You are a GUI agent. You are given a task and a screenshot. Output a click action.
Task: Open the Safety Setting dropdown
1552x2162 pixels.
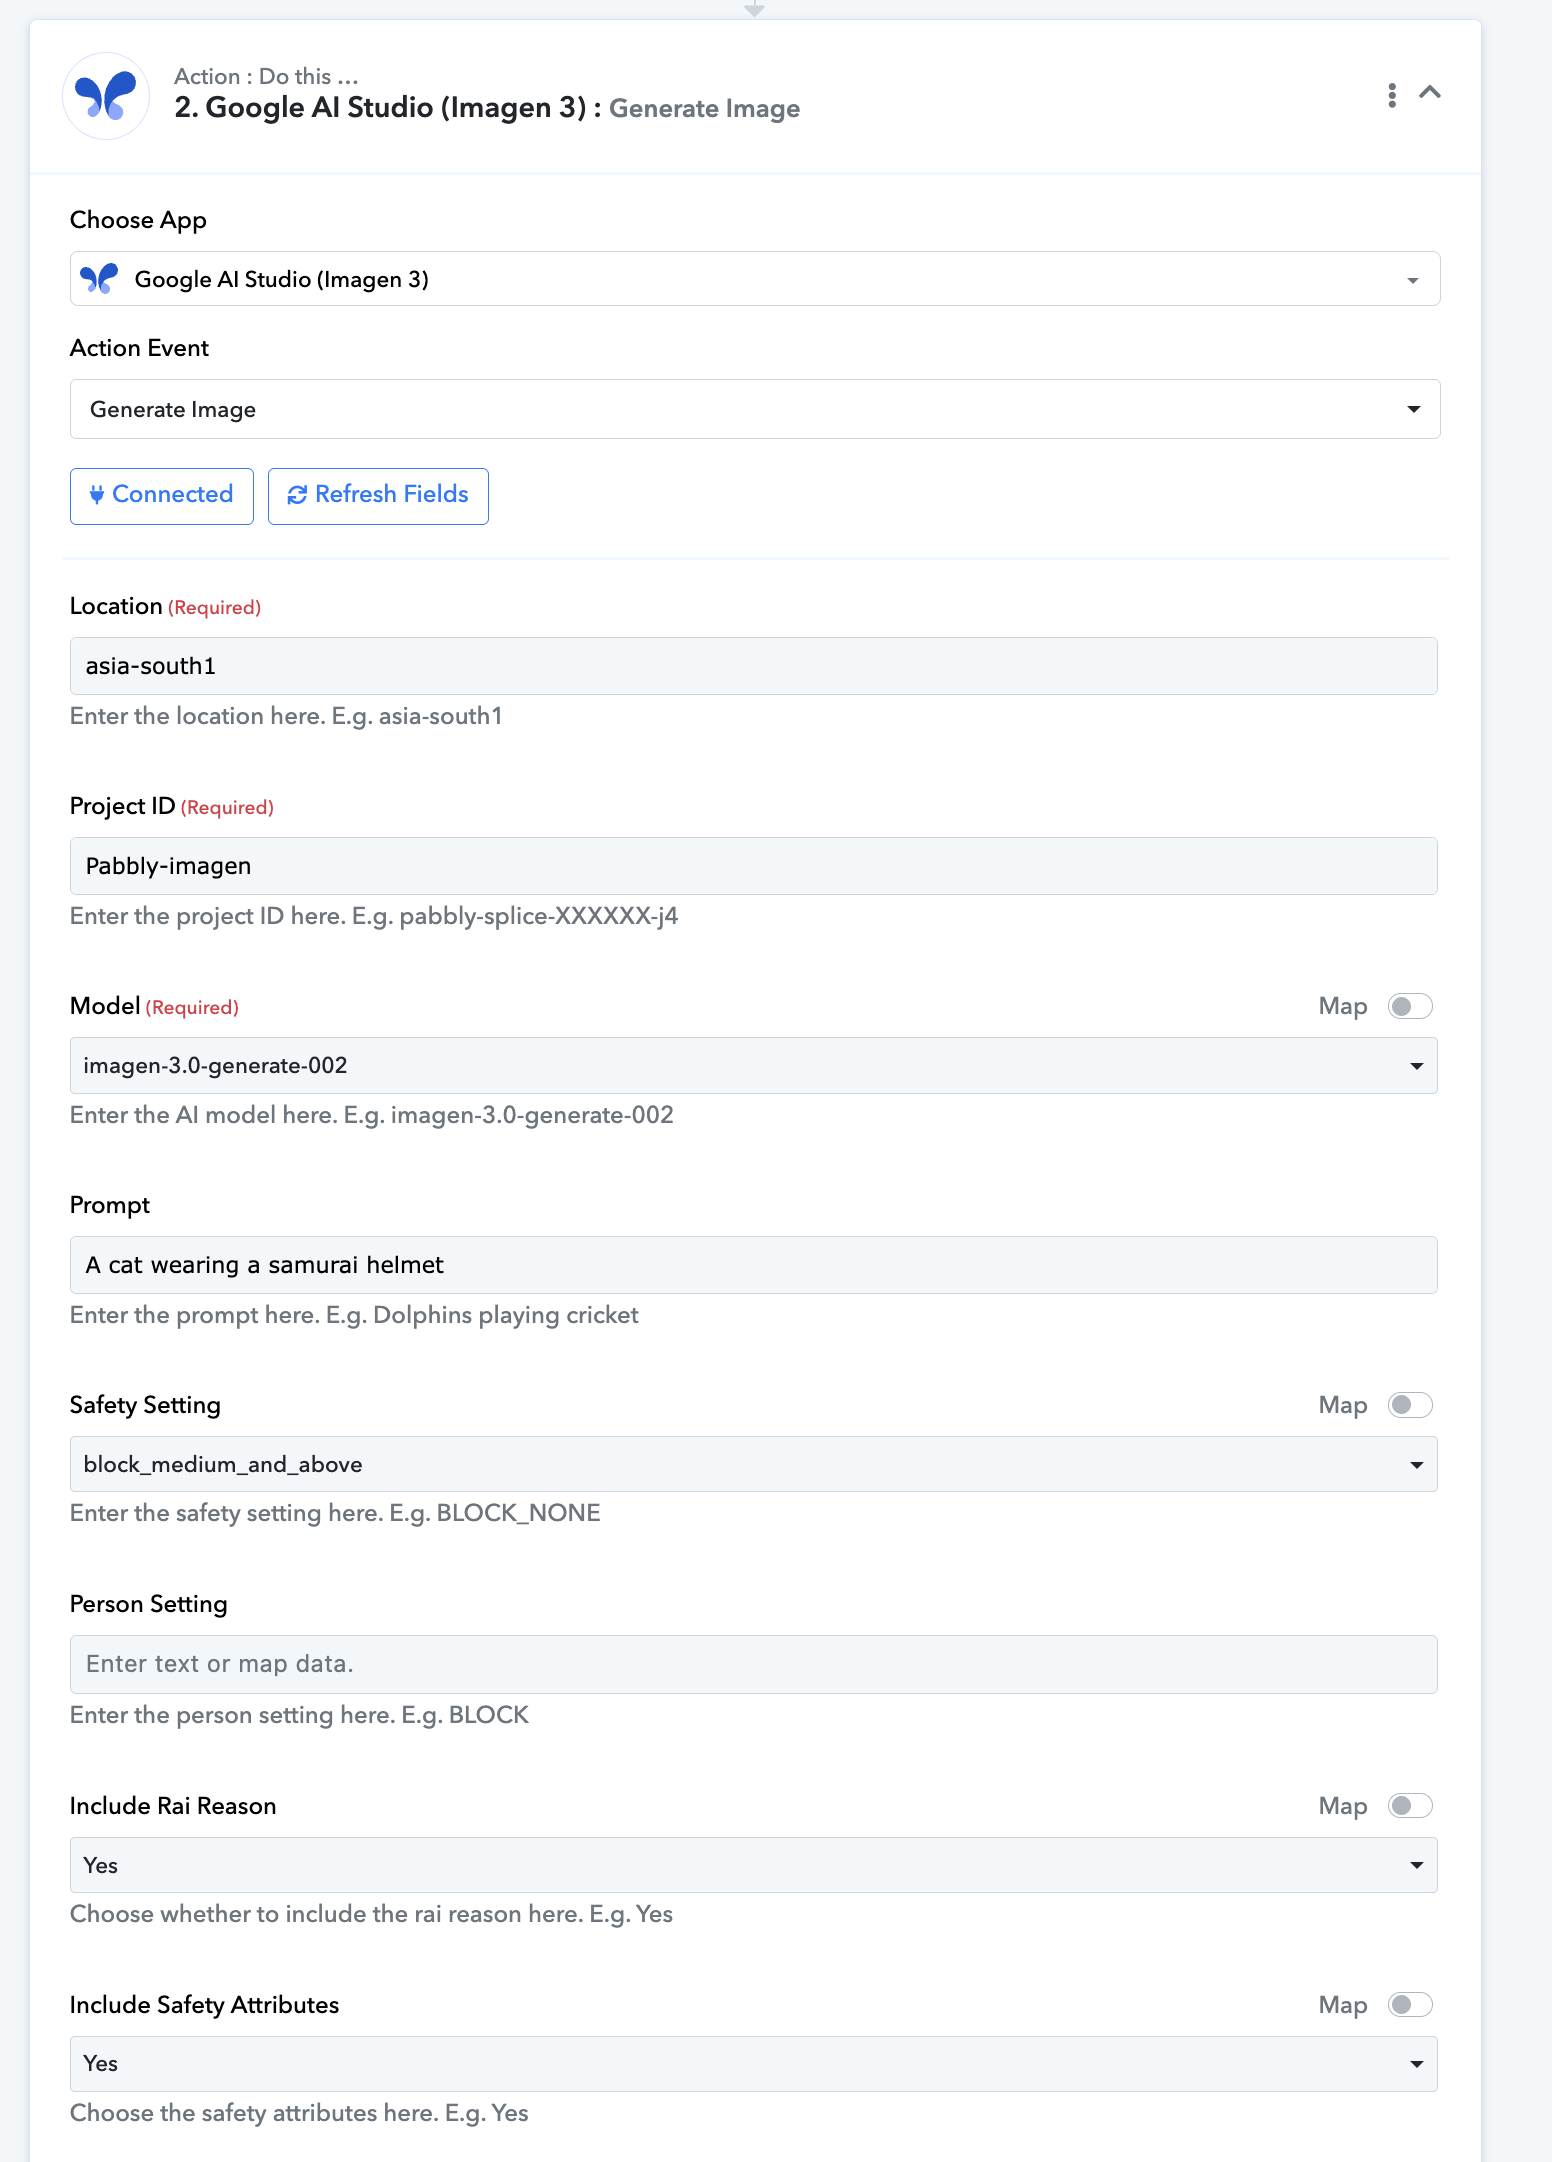pyautogui.click(x=754, y=1464)
